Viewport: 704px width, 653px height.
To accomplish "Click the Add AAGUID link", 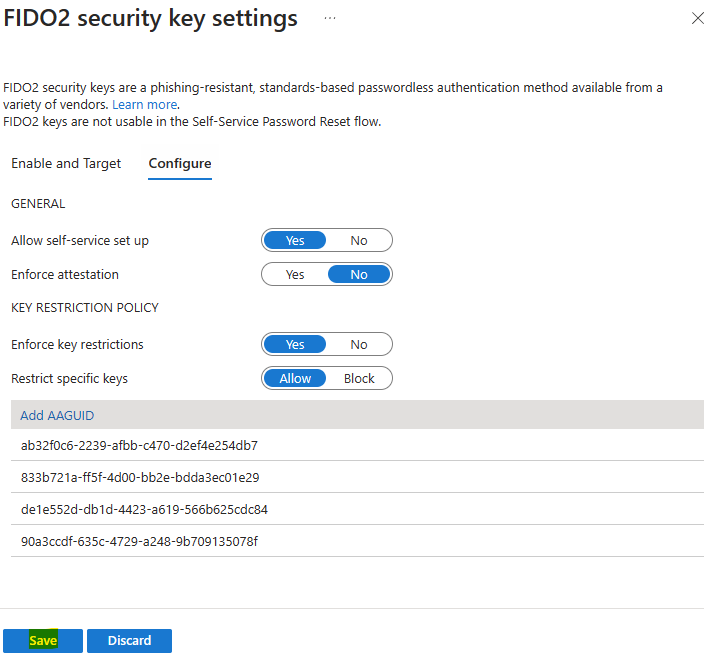I will pos(57,415).
